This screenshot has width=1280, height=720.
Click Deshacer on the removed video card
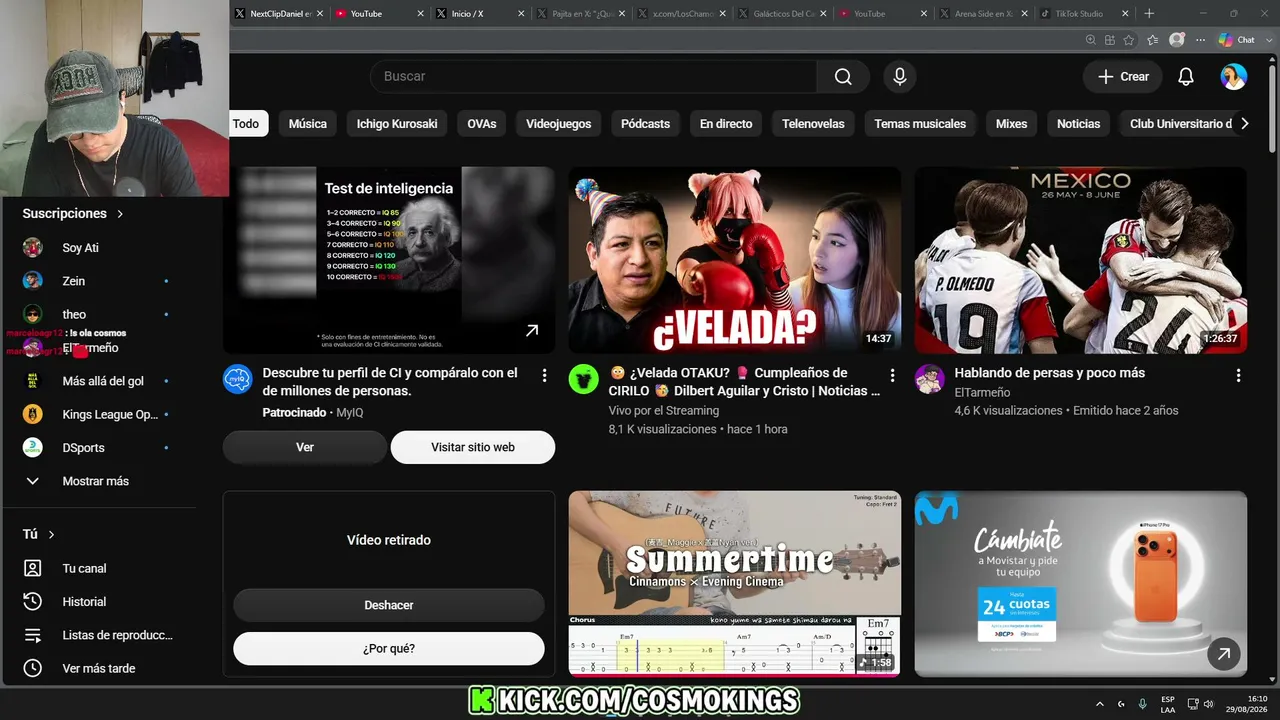click(x=389, y=605)
